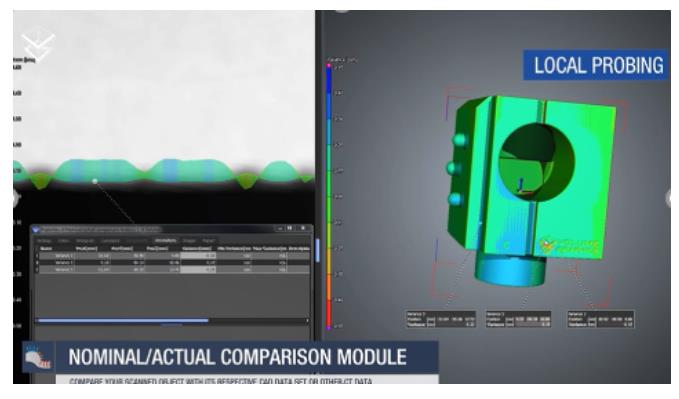Select the middle variance annotation box
This screenshot has height=399, width=679.
(x=518, y=319)
